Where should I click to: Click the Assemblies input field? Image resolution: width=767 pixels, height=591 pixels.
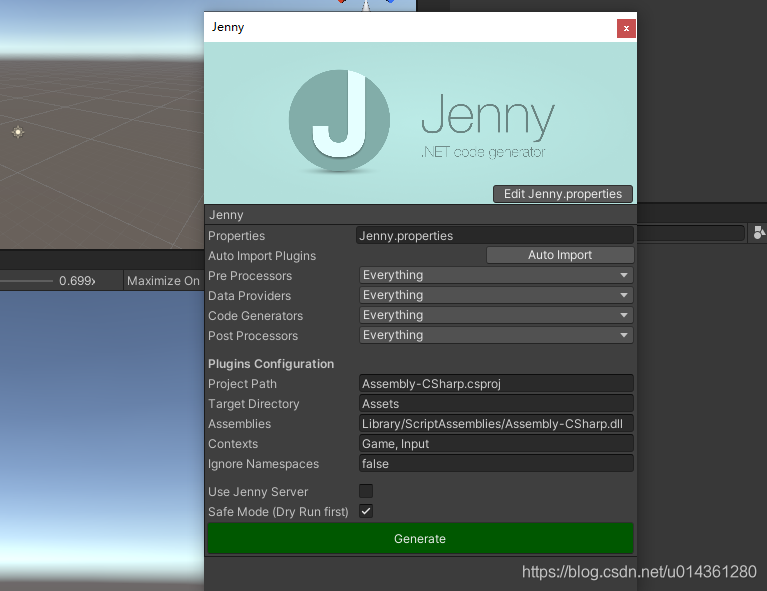tap(496, 424)
